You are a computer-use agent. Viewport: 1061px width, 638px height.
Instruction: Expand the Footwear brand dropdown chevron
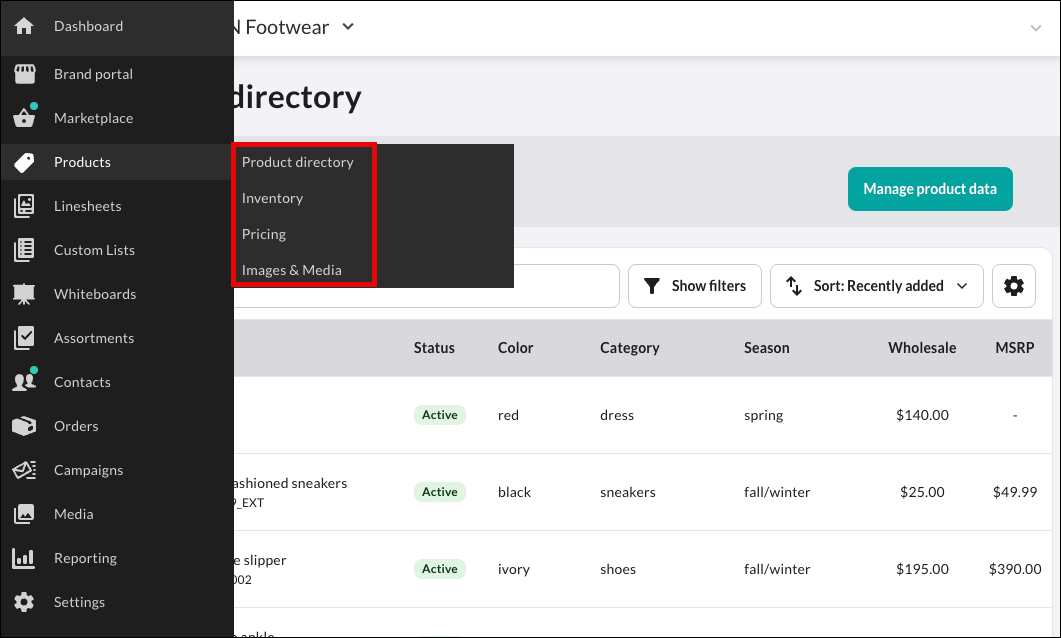coord(348,27)
